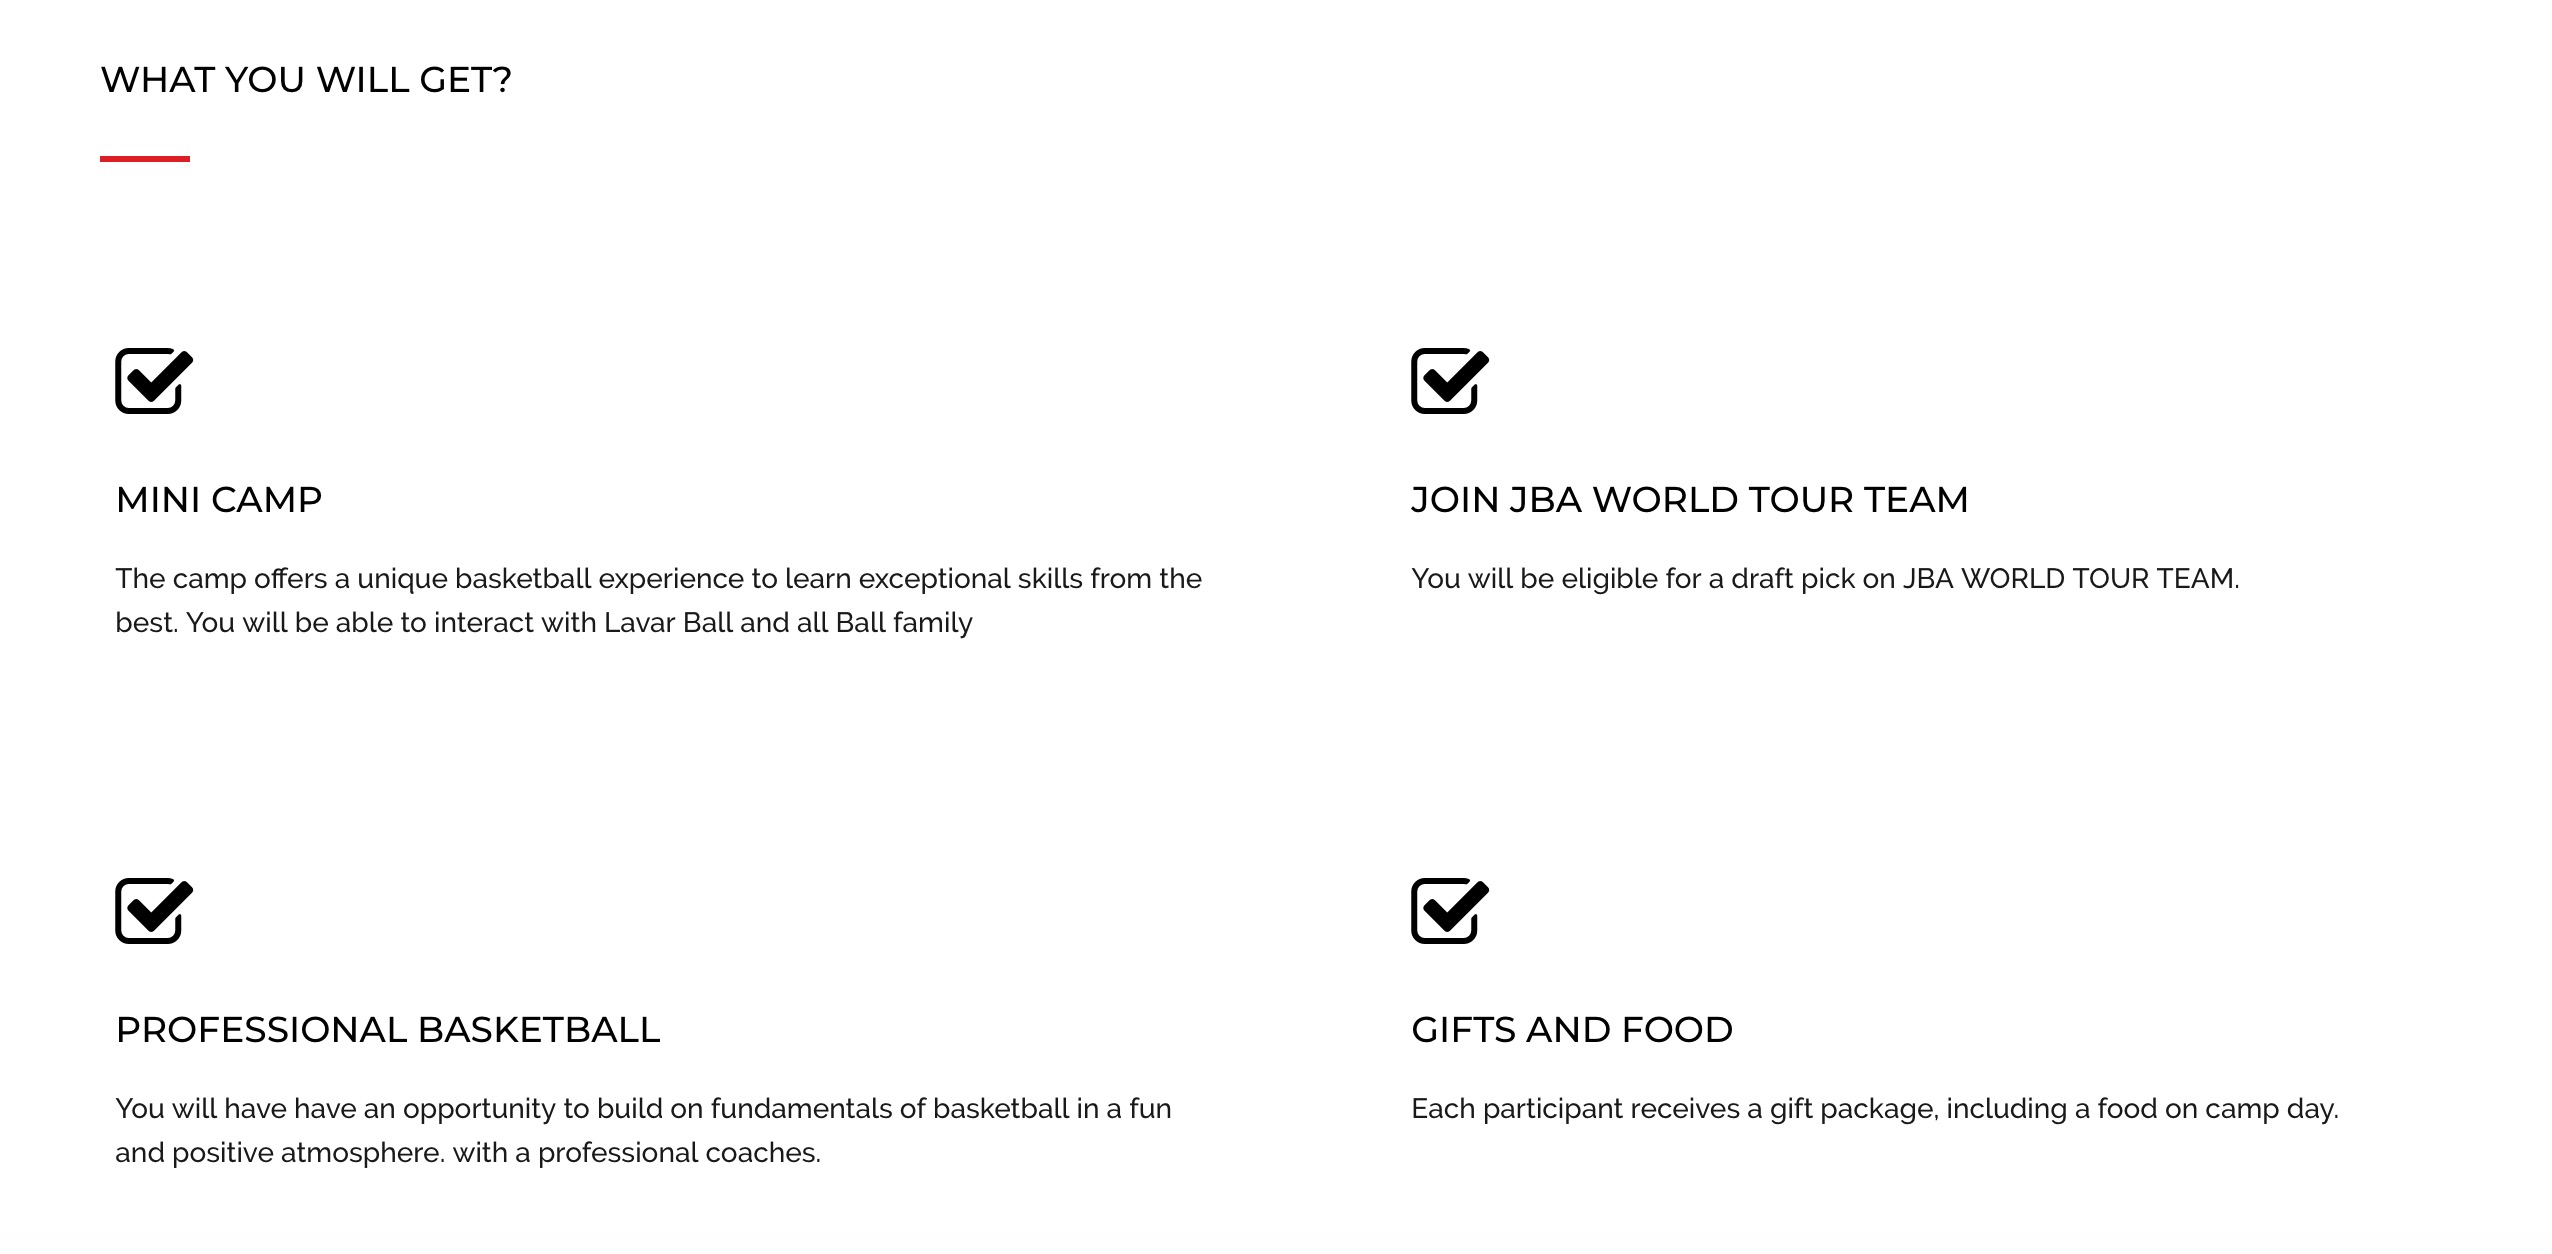Click the checkmark icon above GIFTS AND FOOD

1450,910
